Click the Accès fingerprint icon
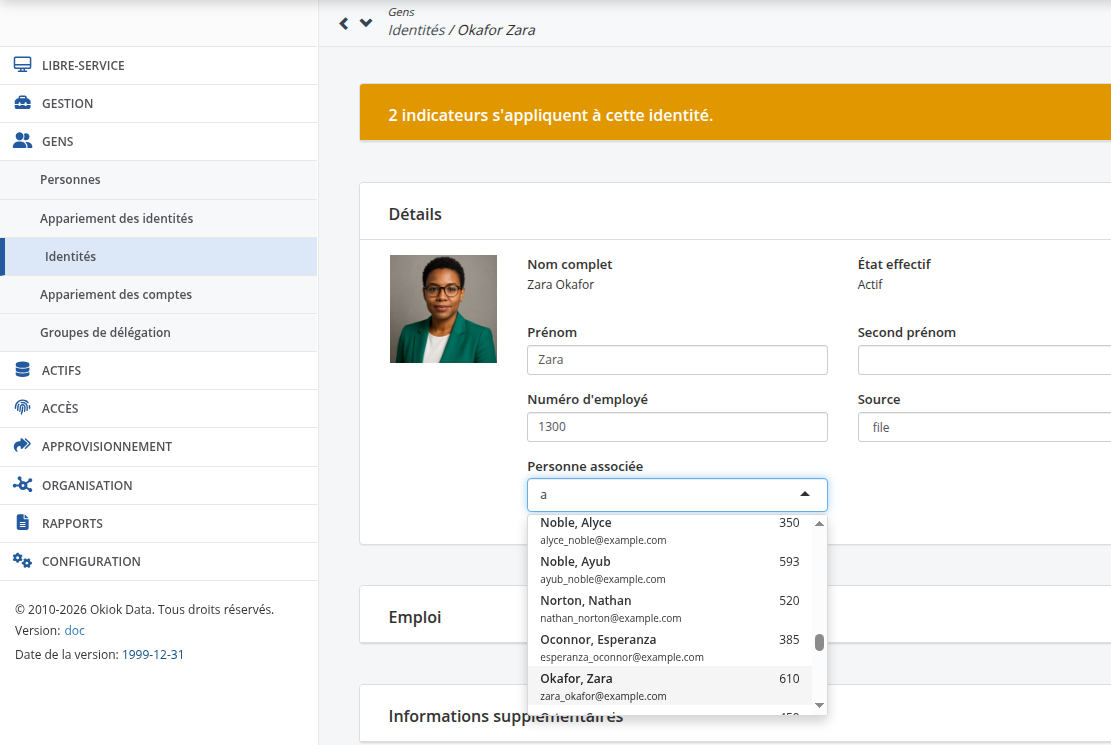This screenshot has height=745, width=1111. click(x=23, y=408)
